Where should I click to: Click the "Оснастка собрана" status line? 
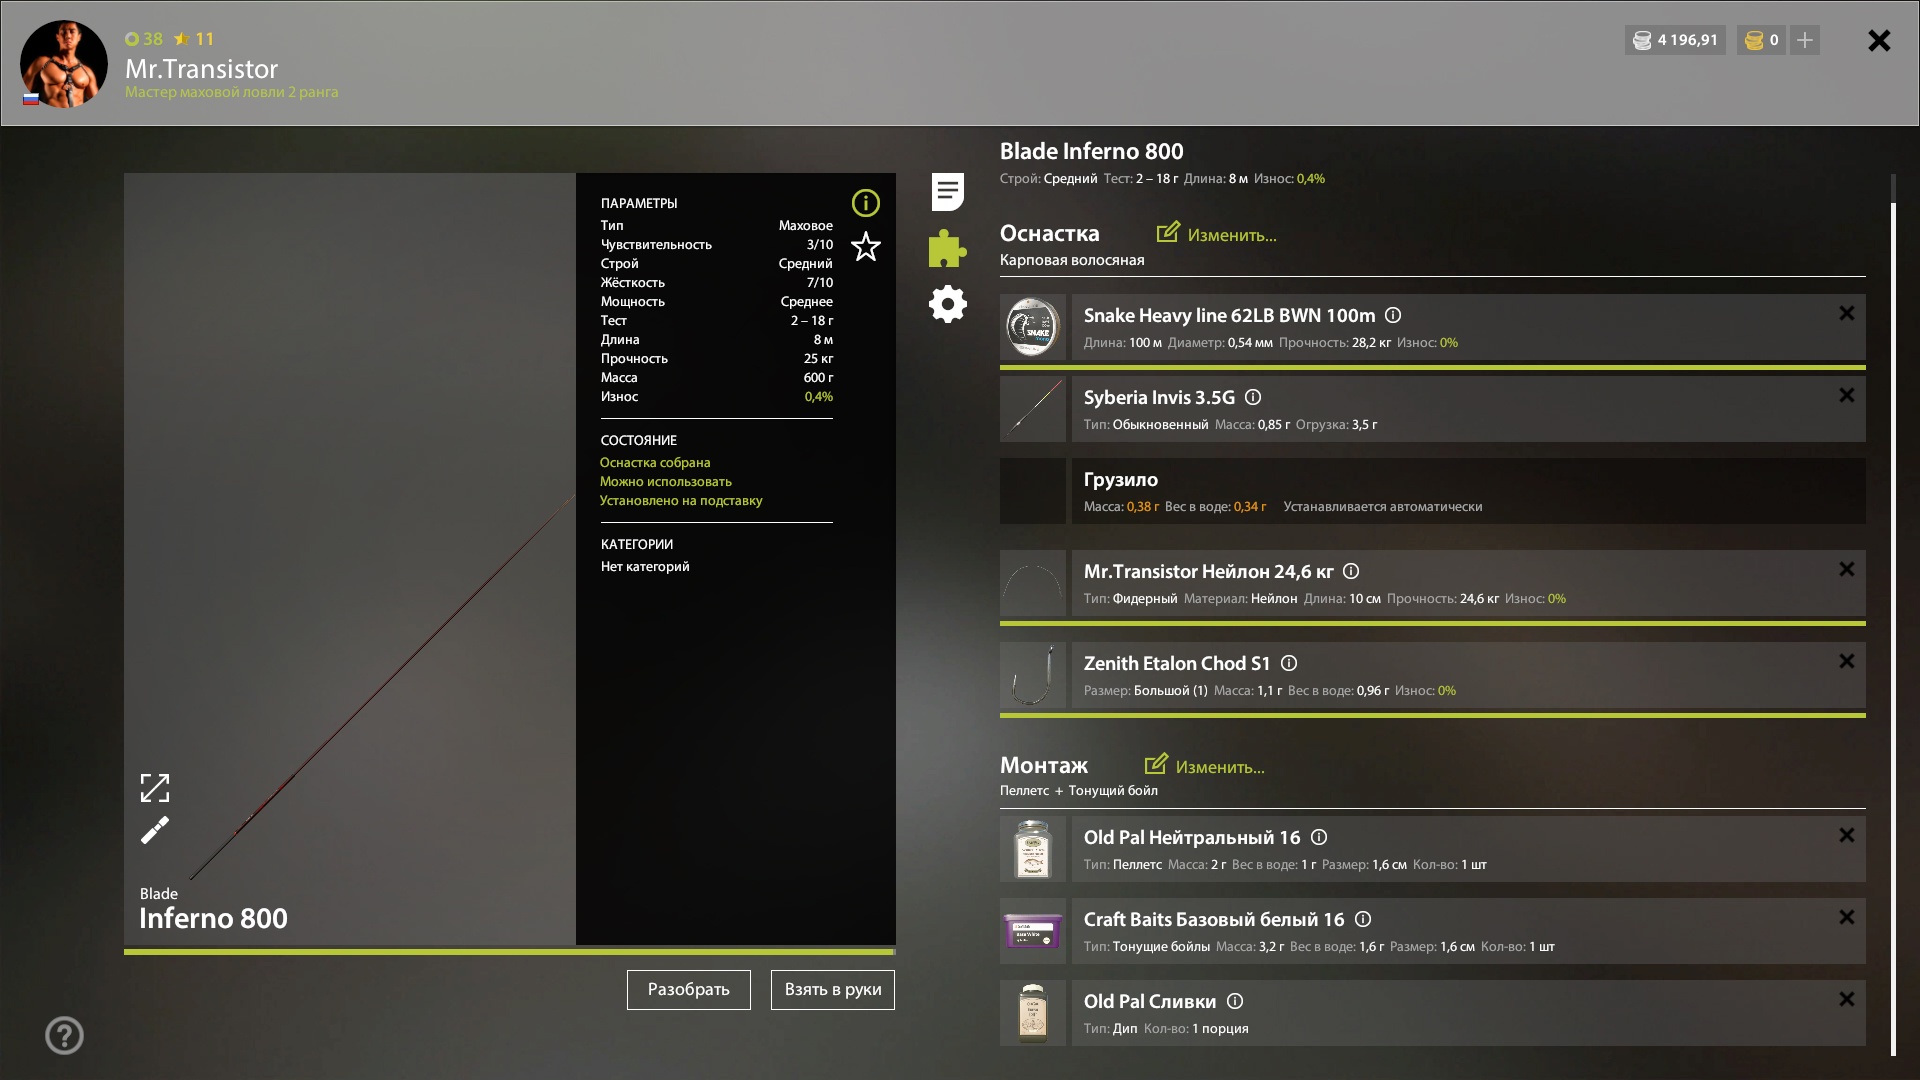click(655, 462)
